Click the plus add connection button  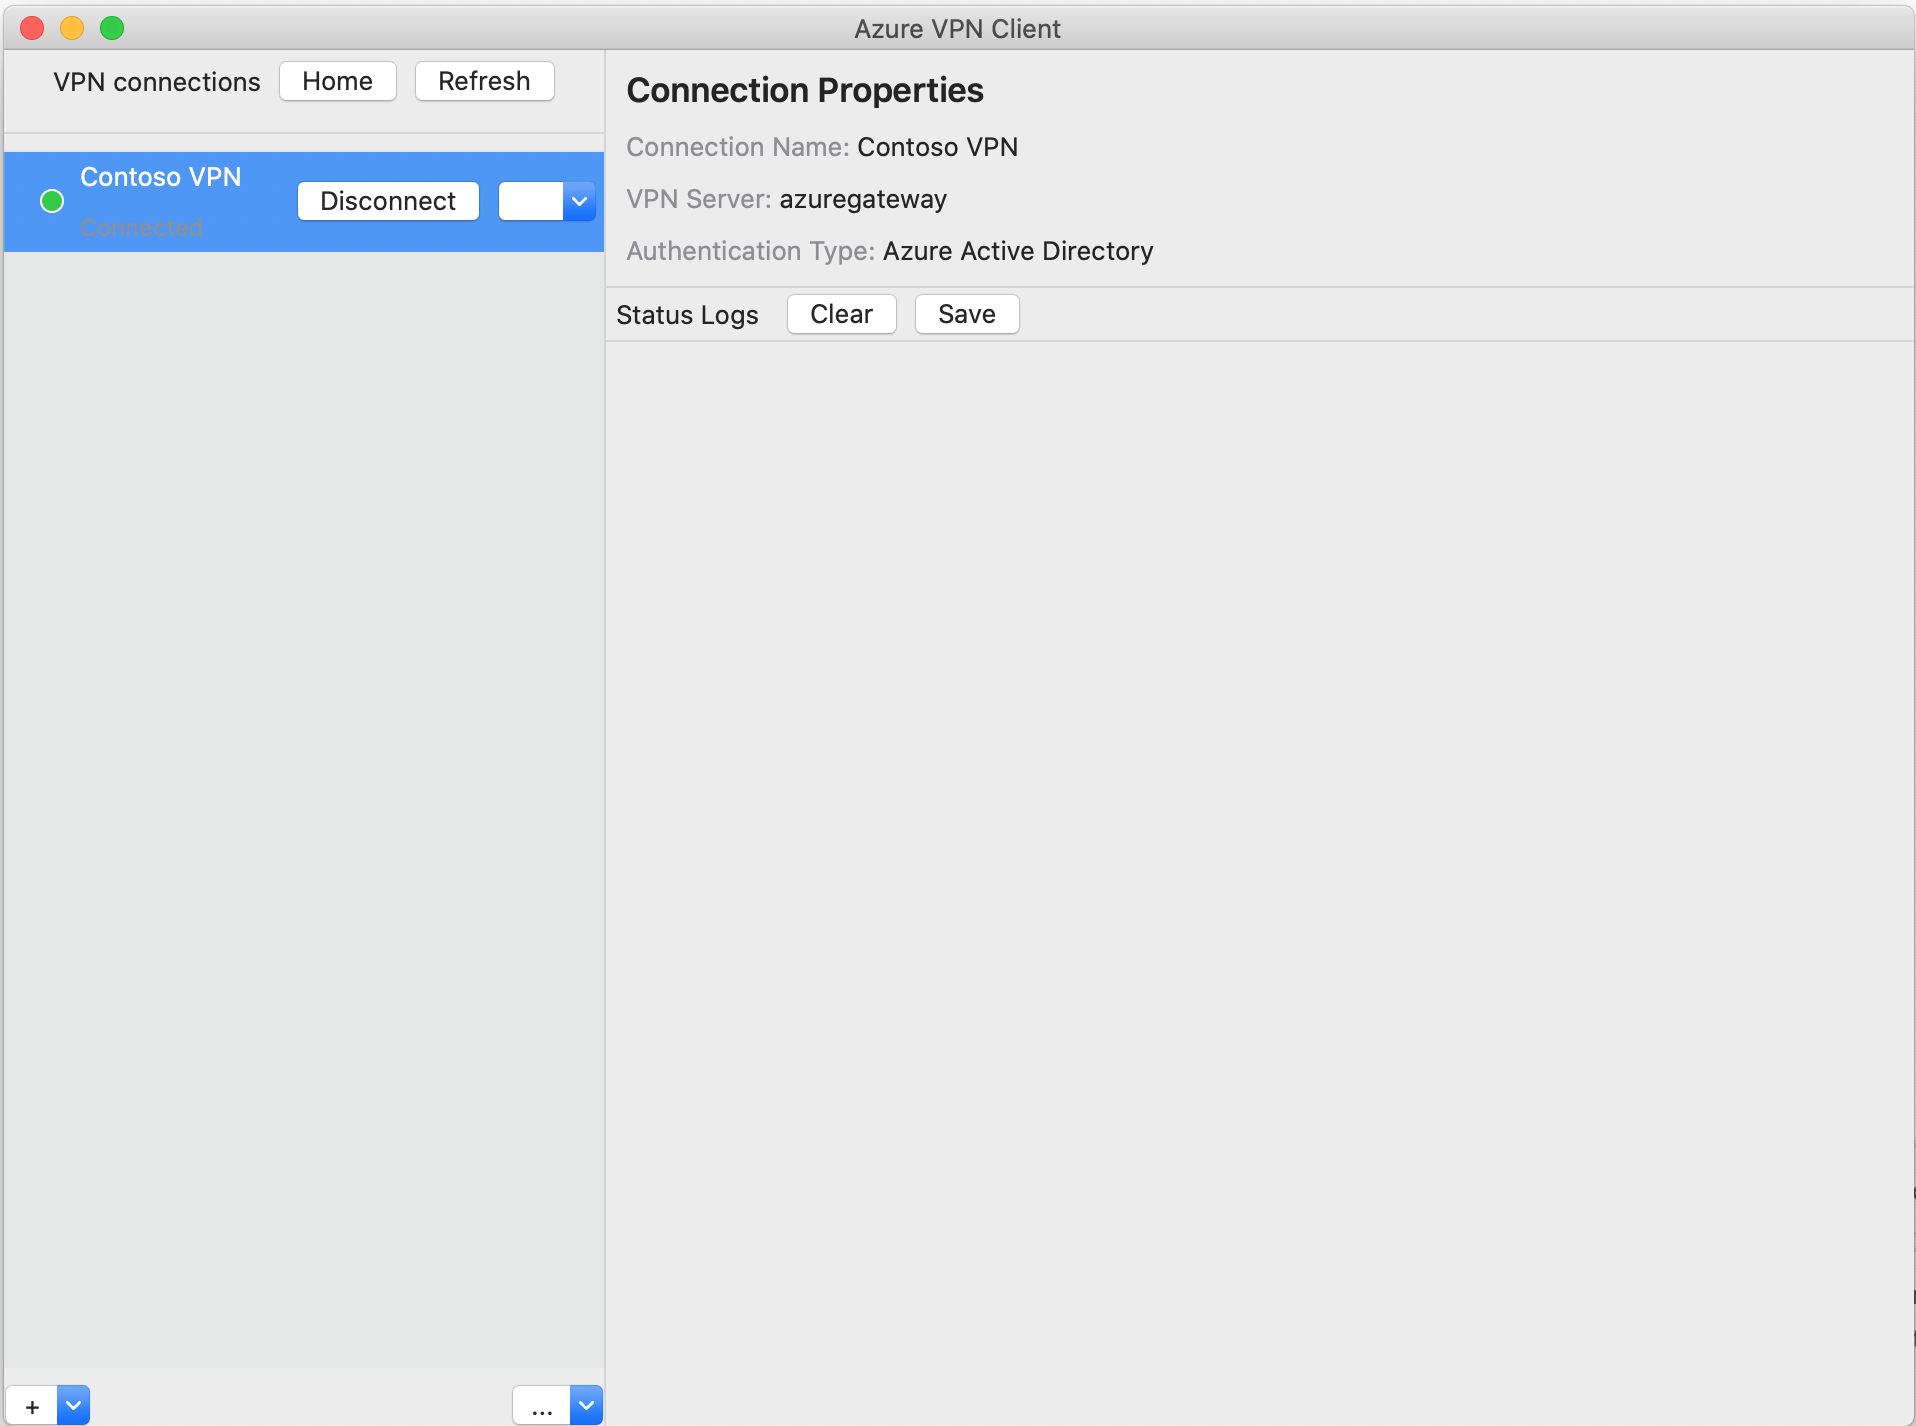click(x=32, y=1406)
